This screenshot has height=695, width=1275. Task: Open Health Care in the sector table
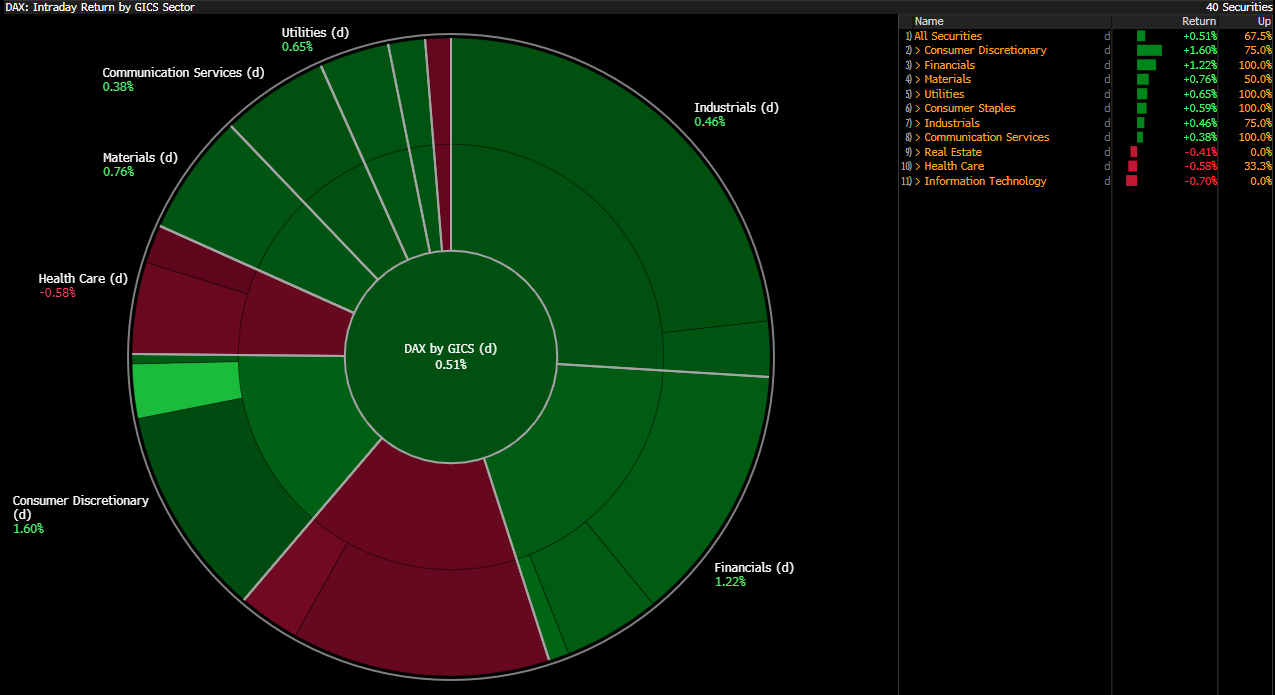953,166
